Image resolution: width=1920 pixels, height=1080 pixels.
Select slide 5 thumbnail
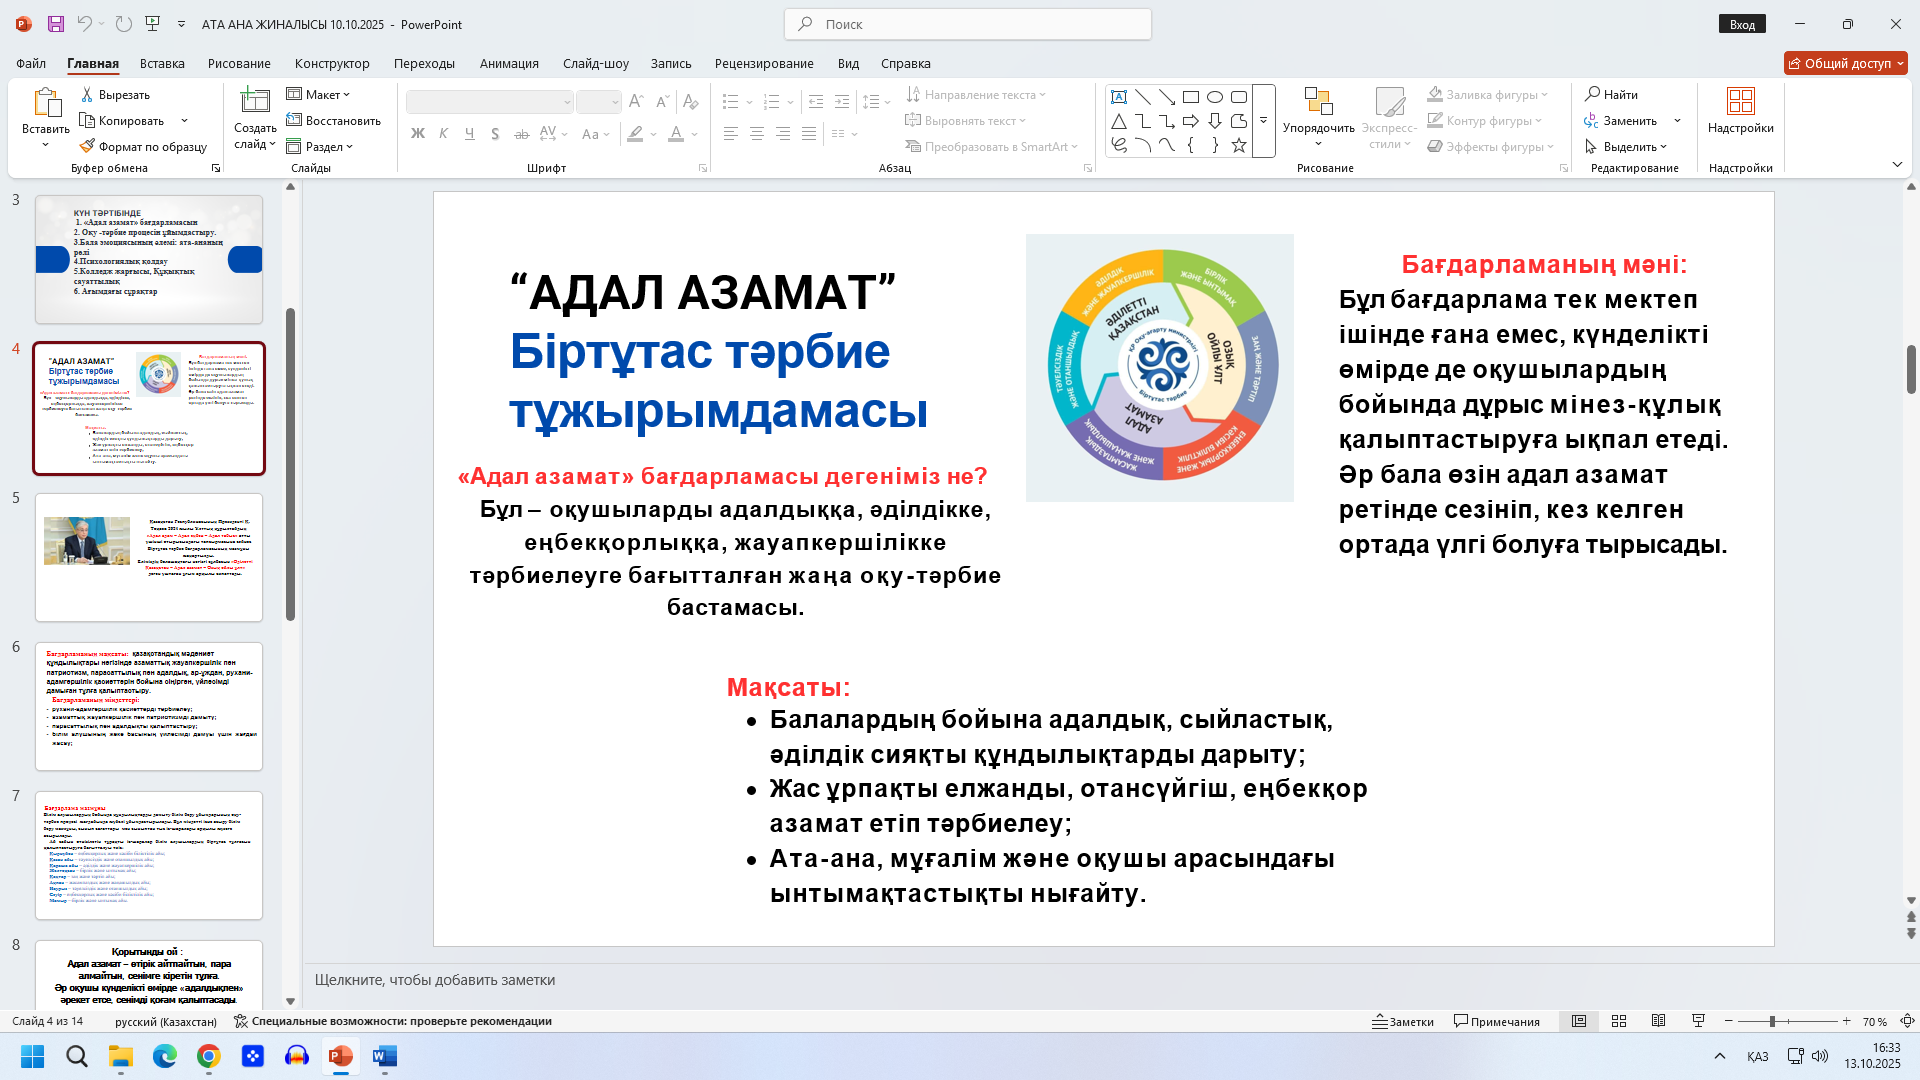point(149,557)
